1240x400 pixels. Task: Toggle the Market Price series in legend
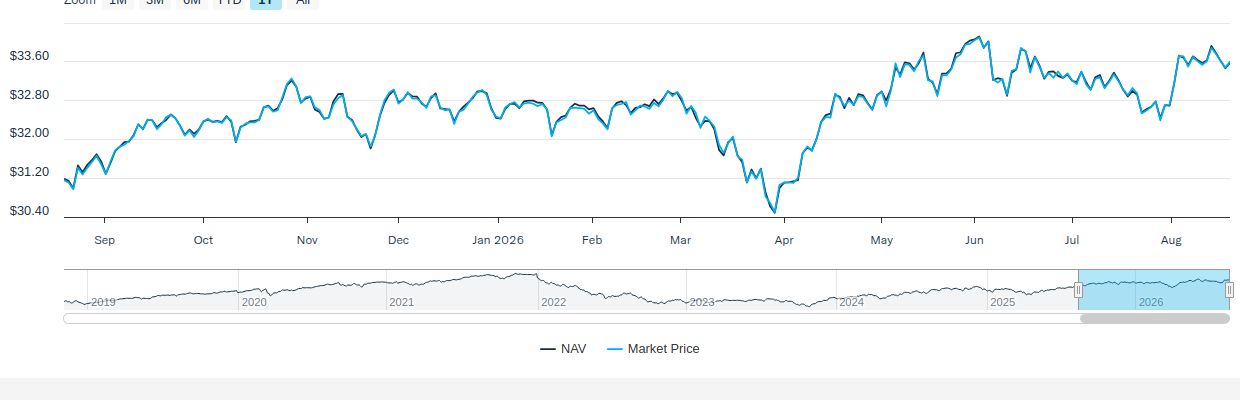pos(653,349)
